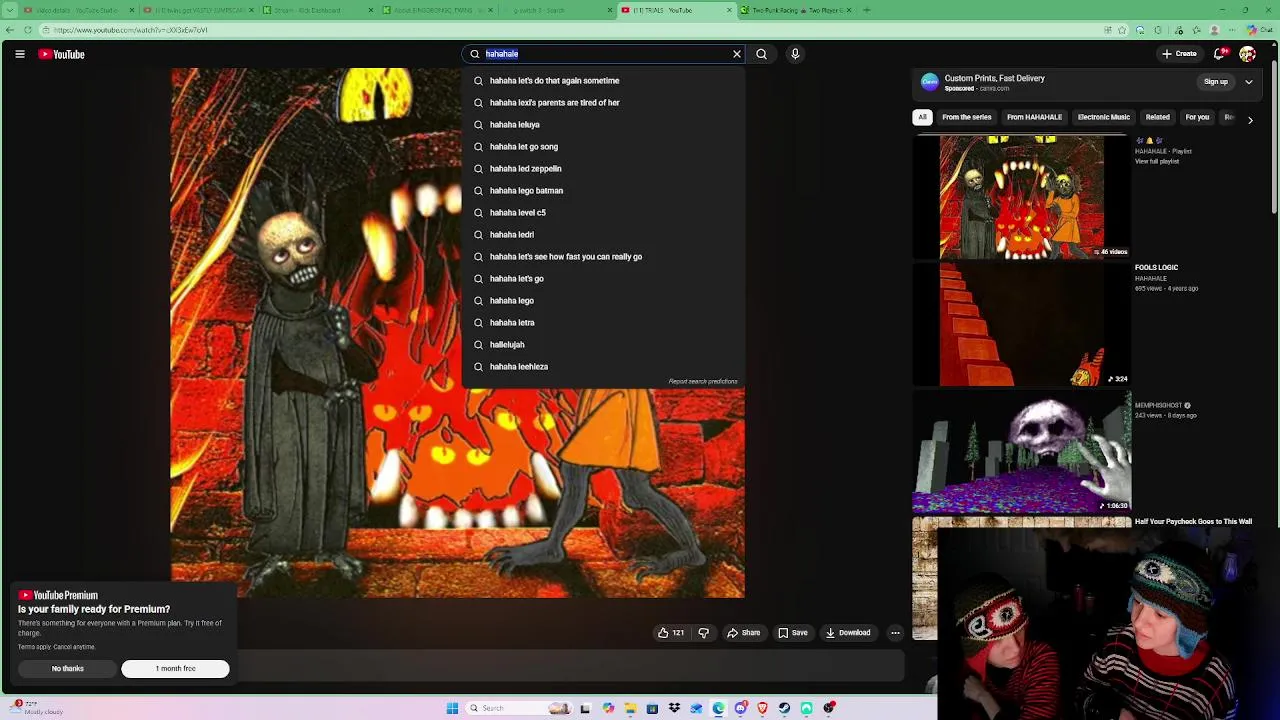
Task: Select the From the series chip
Action: [x=966, y=117]
